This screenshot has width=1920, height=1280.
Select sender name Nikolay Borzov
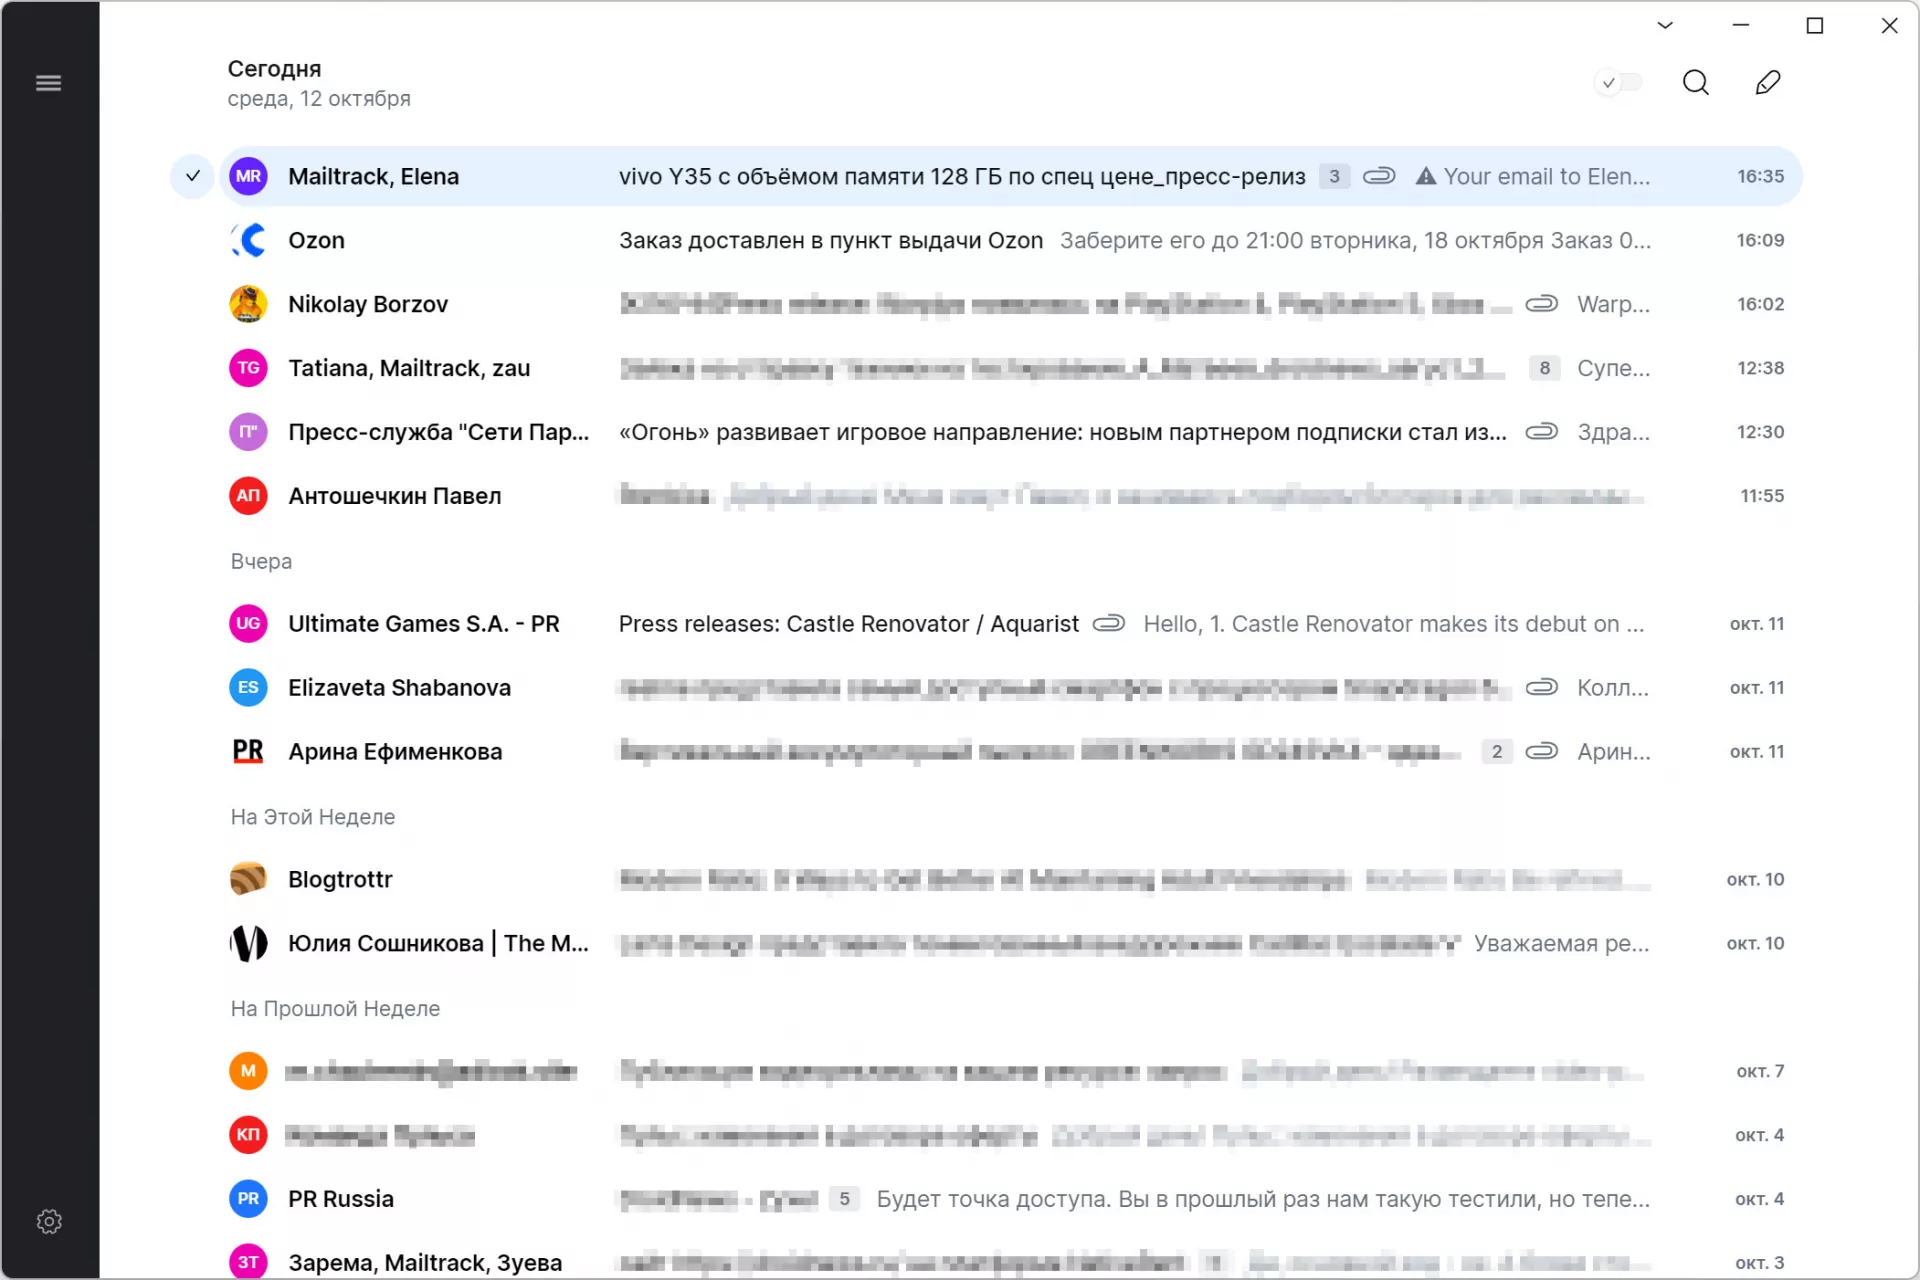tap(368, 304)
